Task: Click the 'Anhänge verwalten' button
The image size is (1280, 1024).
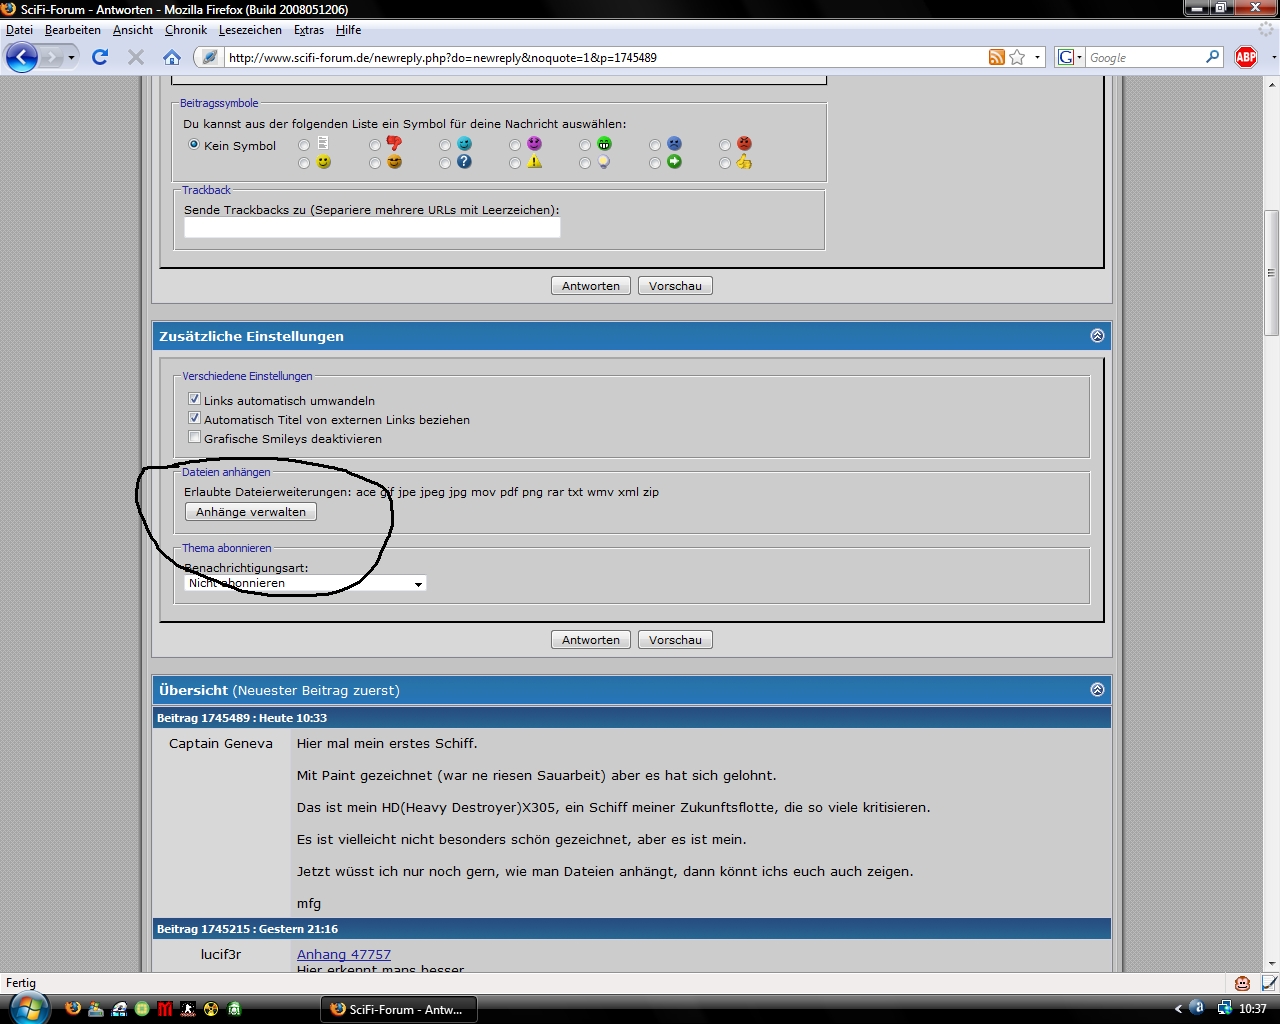Action: pyautogui.click(x=251, y=512)
